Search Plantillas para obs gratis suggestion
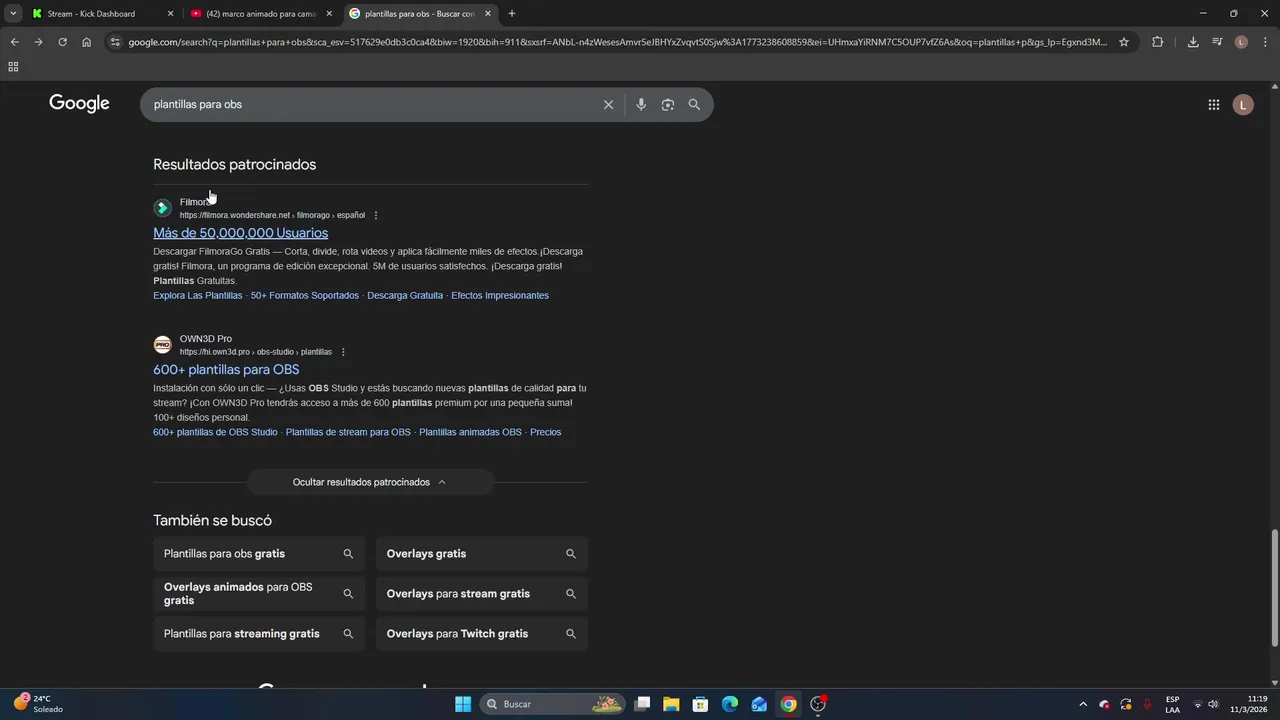The height and width of the screenshot is (720, 1280). 259,554
